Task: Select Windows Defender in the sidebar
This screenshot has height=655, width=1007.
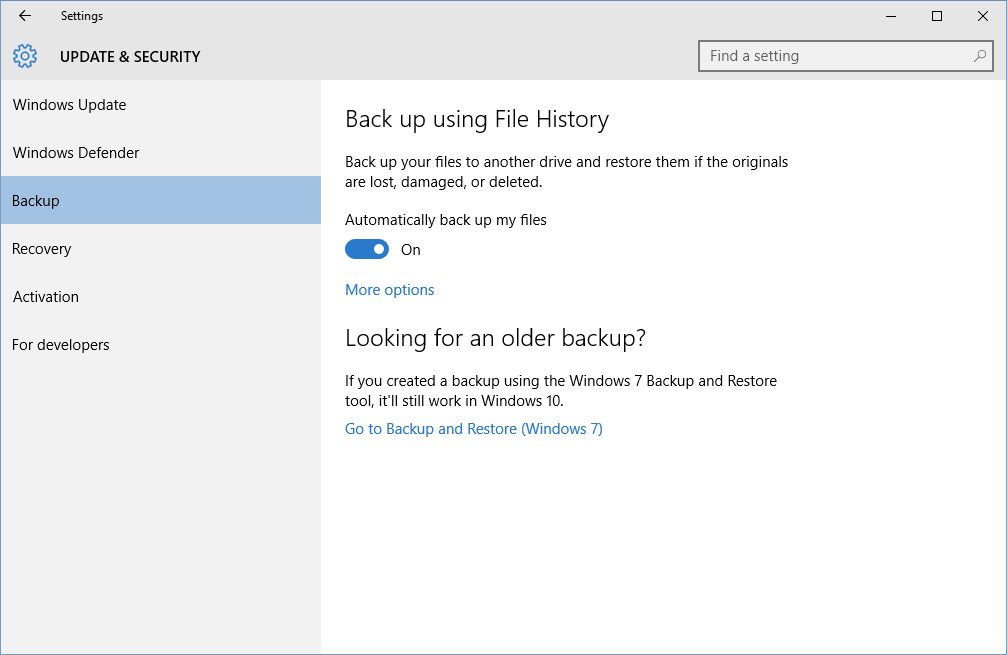Action: click(161, 153)
